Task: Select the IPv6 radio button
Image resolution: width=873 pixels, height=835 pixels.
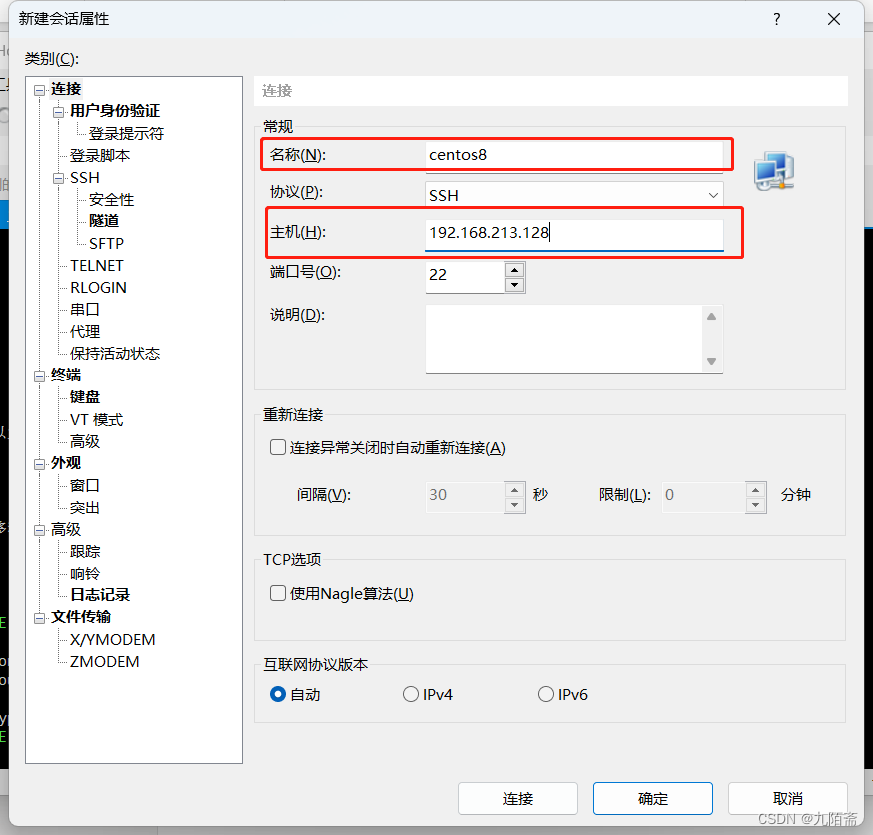Action: tap(546, 694)
